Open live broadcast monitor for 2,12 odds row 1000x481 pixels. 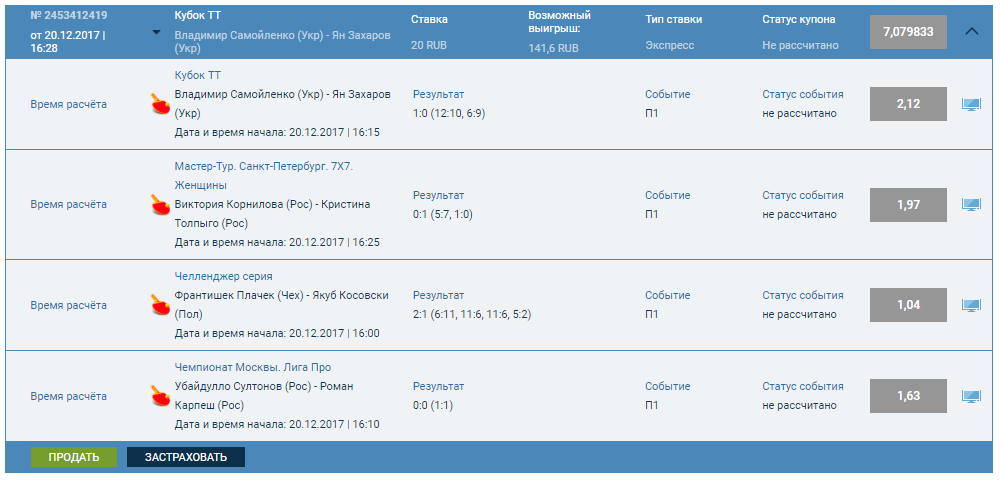coord(970,104)
